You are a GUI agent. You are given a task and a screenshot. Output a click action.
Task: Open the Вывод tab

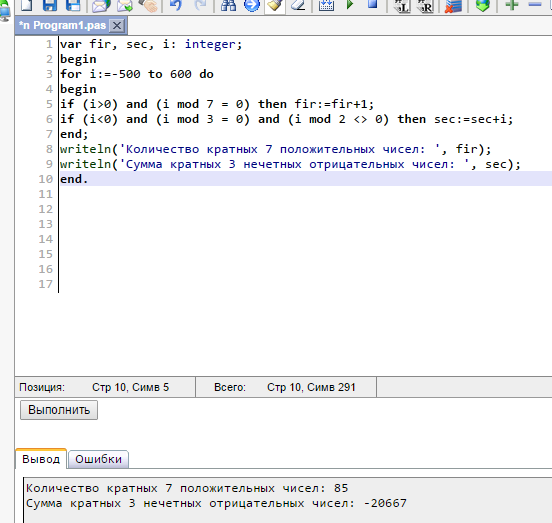pos(41,459)
